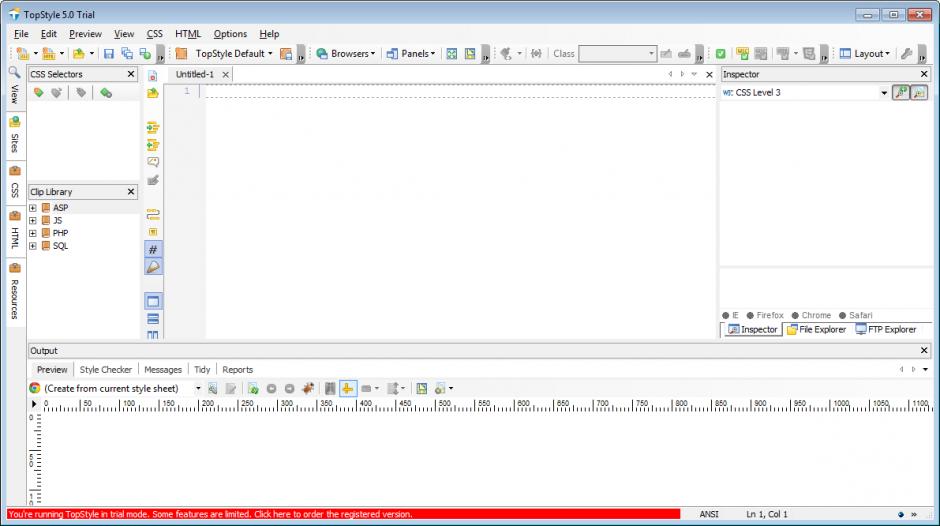The width and height of the screenshot is (940, 526).
Task: Expand the ASP folder in Clip Library
Action: click(x=33, y=208)
